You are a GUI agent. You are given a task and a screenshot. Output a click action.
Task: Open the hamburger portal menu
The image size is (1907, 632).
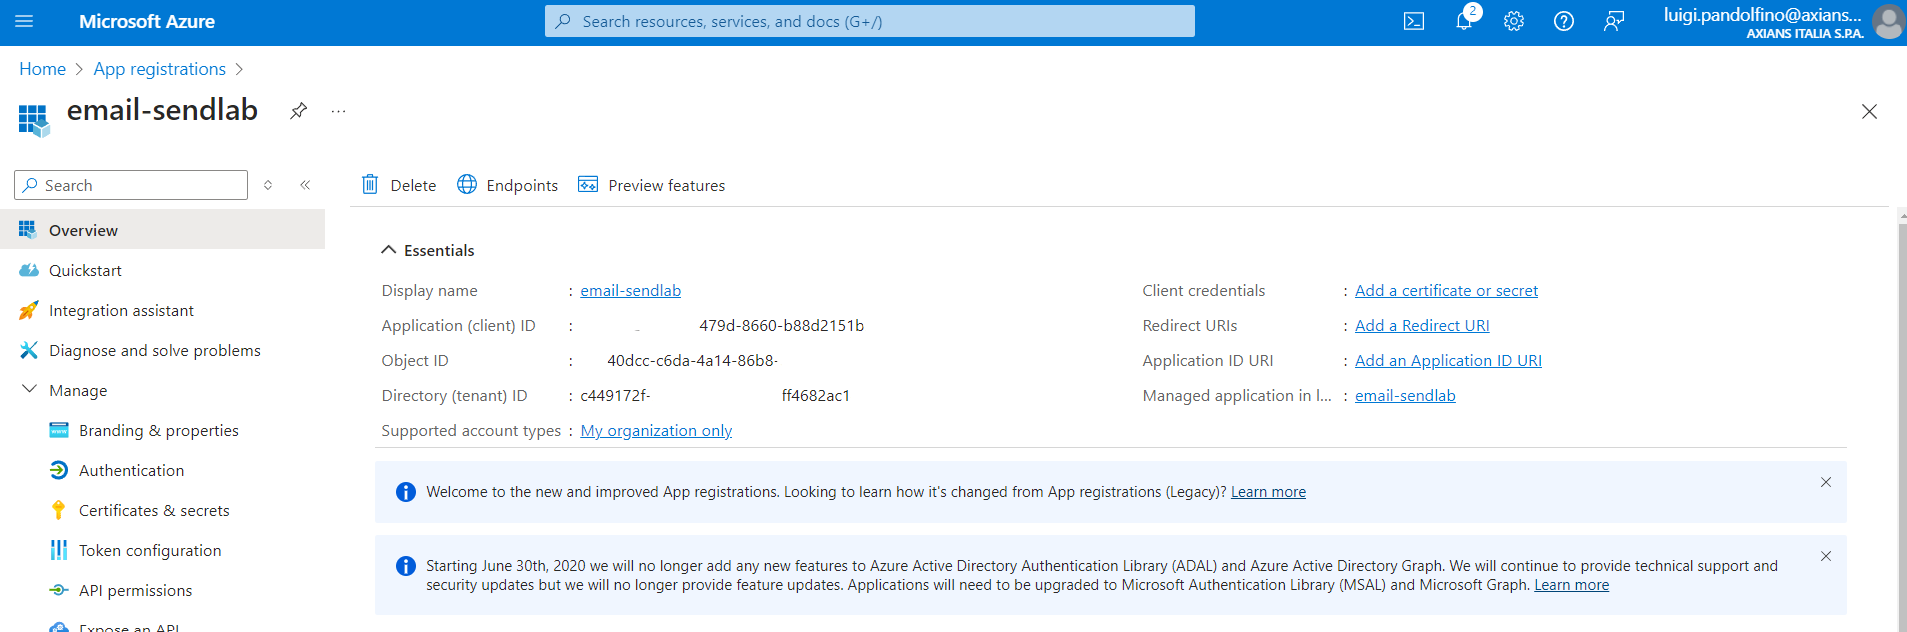tap(24, 21)
